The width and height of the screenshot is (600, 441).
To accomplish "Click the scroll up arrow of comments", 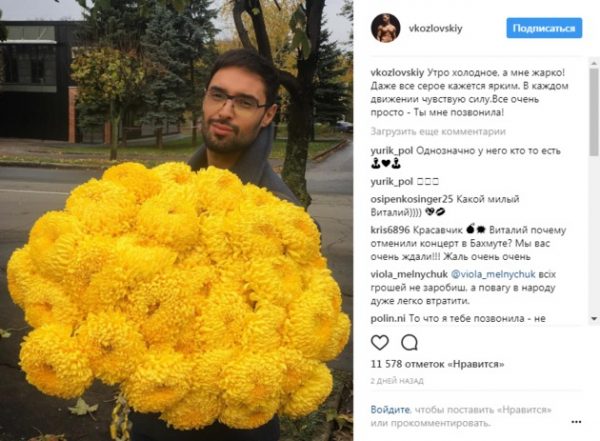I will pyautogui.click(x=593, y=63).
